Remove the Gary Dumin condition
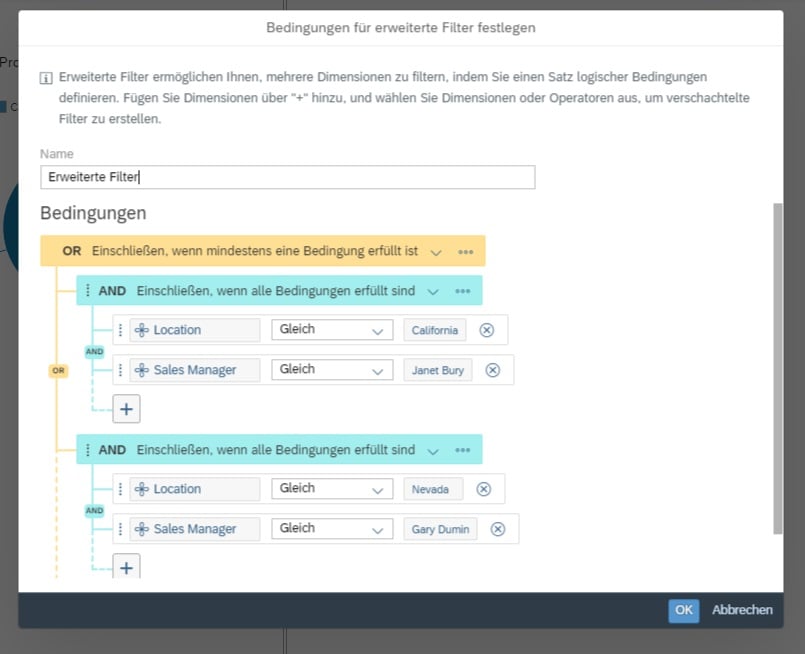The image size is (805, 654). point(498,529)
